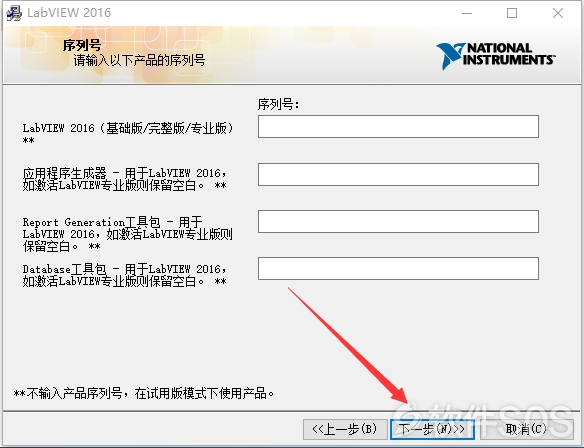Click the LabVIEW 2016 window title text

click(69, 13)
